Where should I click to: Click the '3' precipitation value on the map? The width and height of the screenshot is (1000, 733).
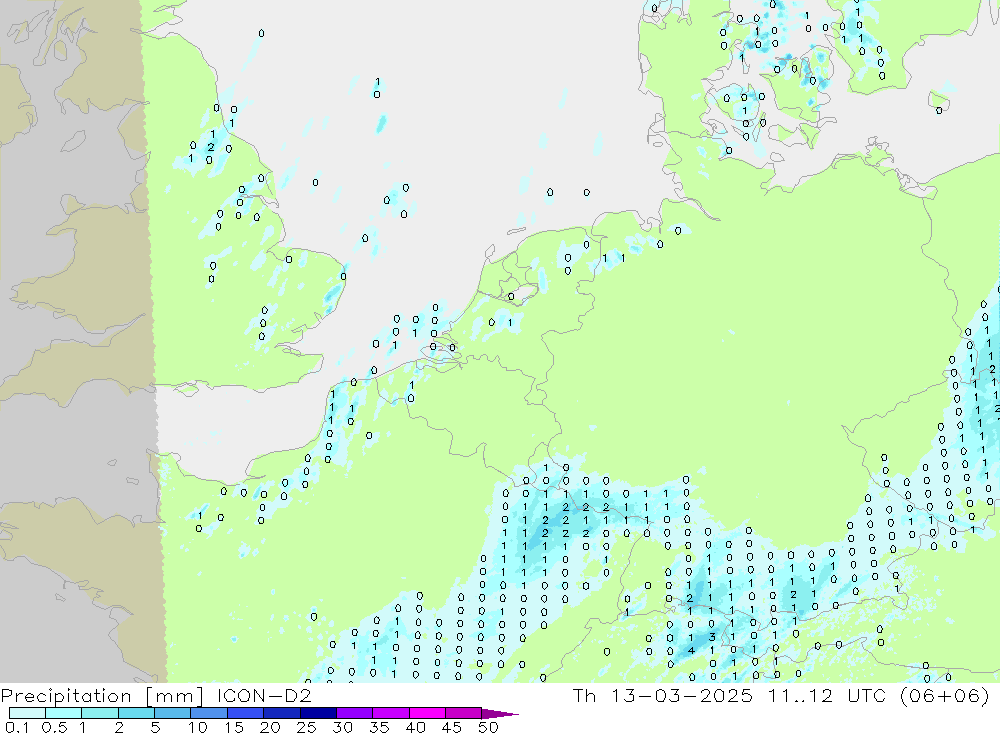coord(712,637)
